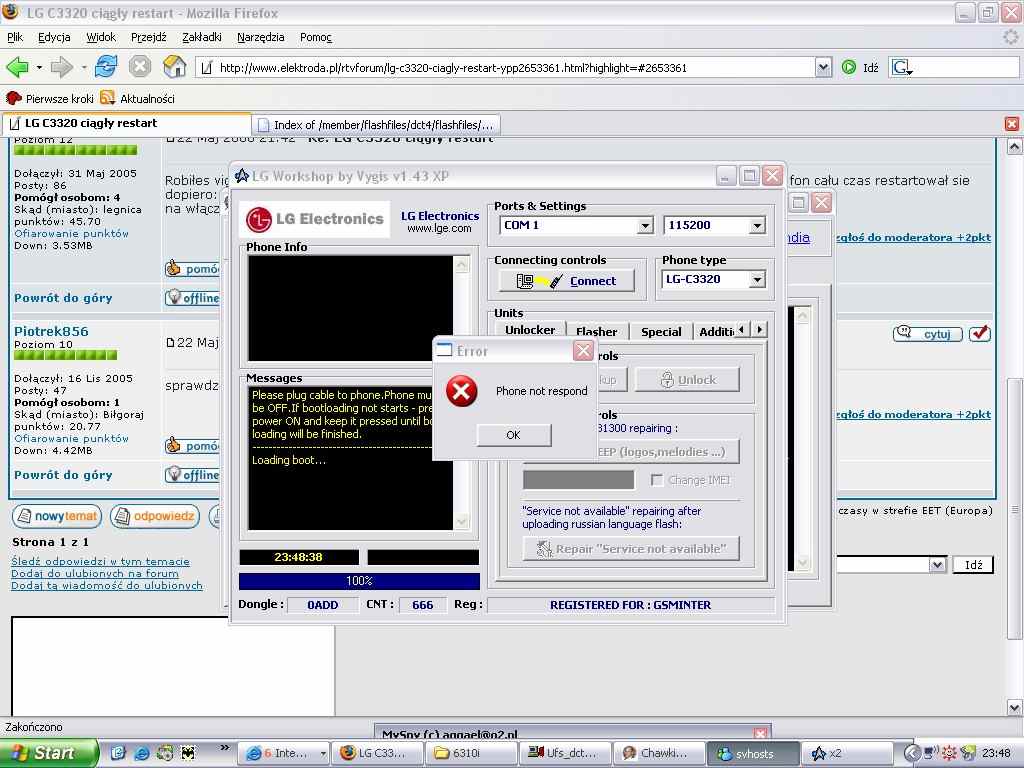Click the Reload page icon
The image size is (1024, 768).
point(106,67)
